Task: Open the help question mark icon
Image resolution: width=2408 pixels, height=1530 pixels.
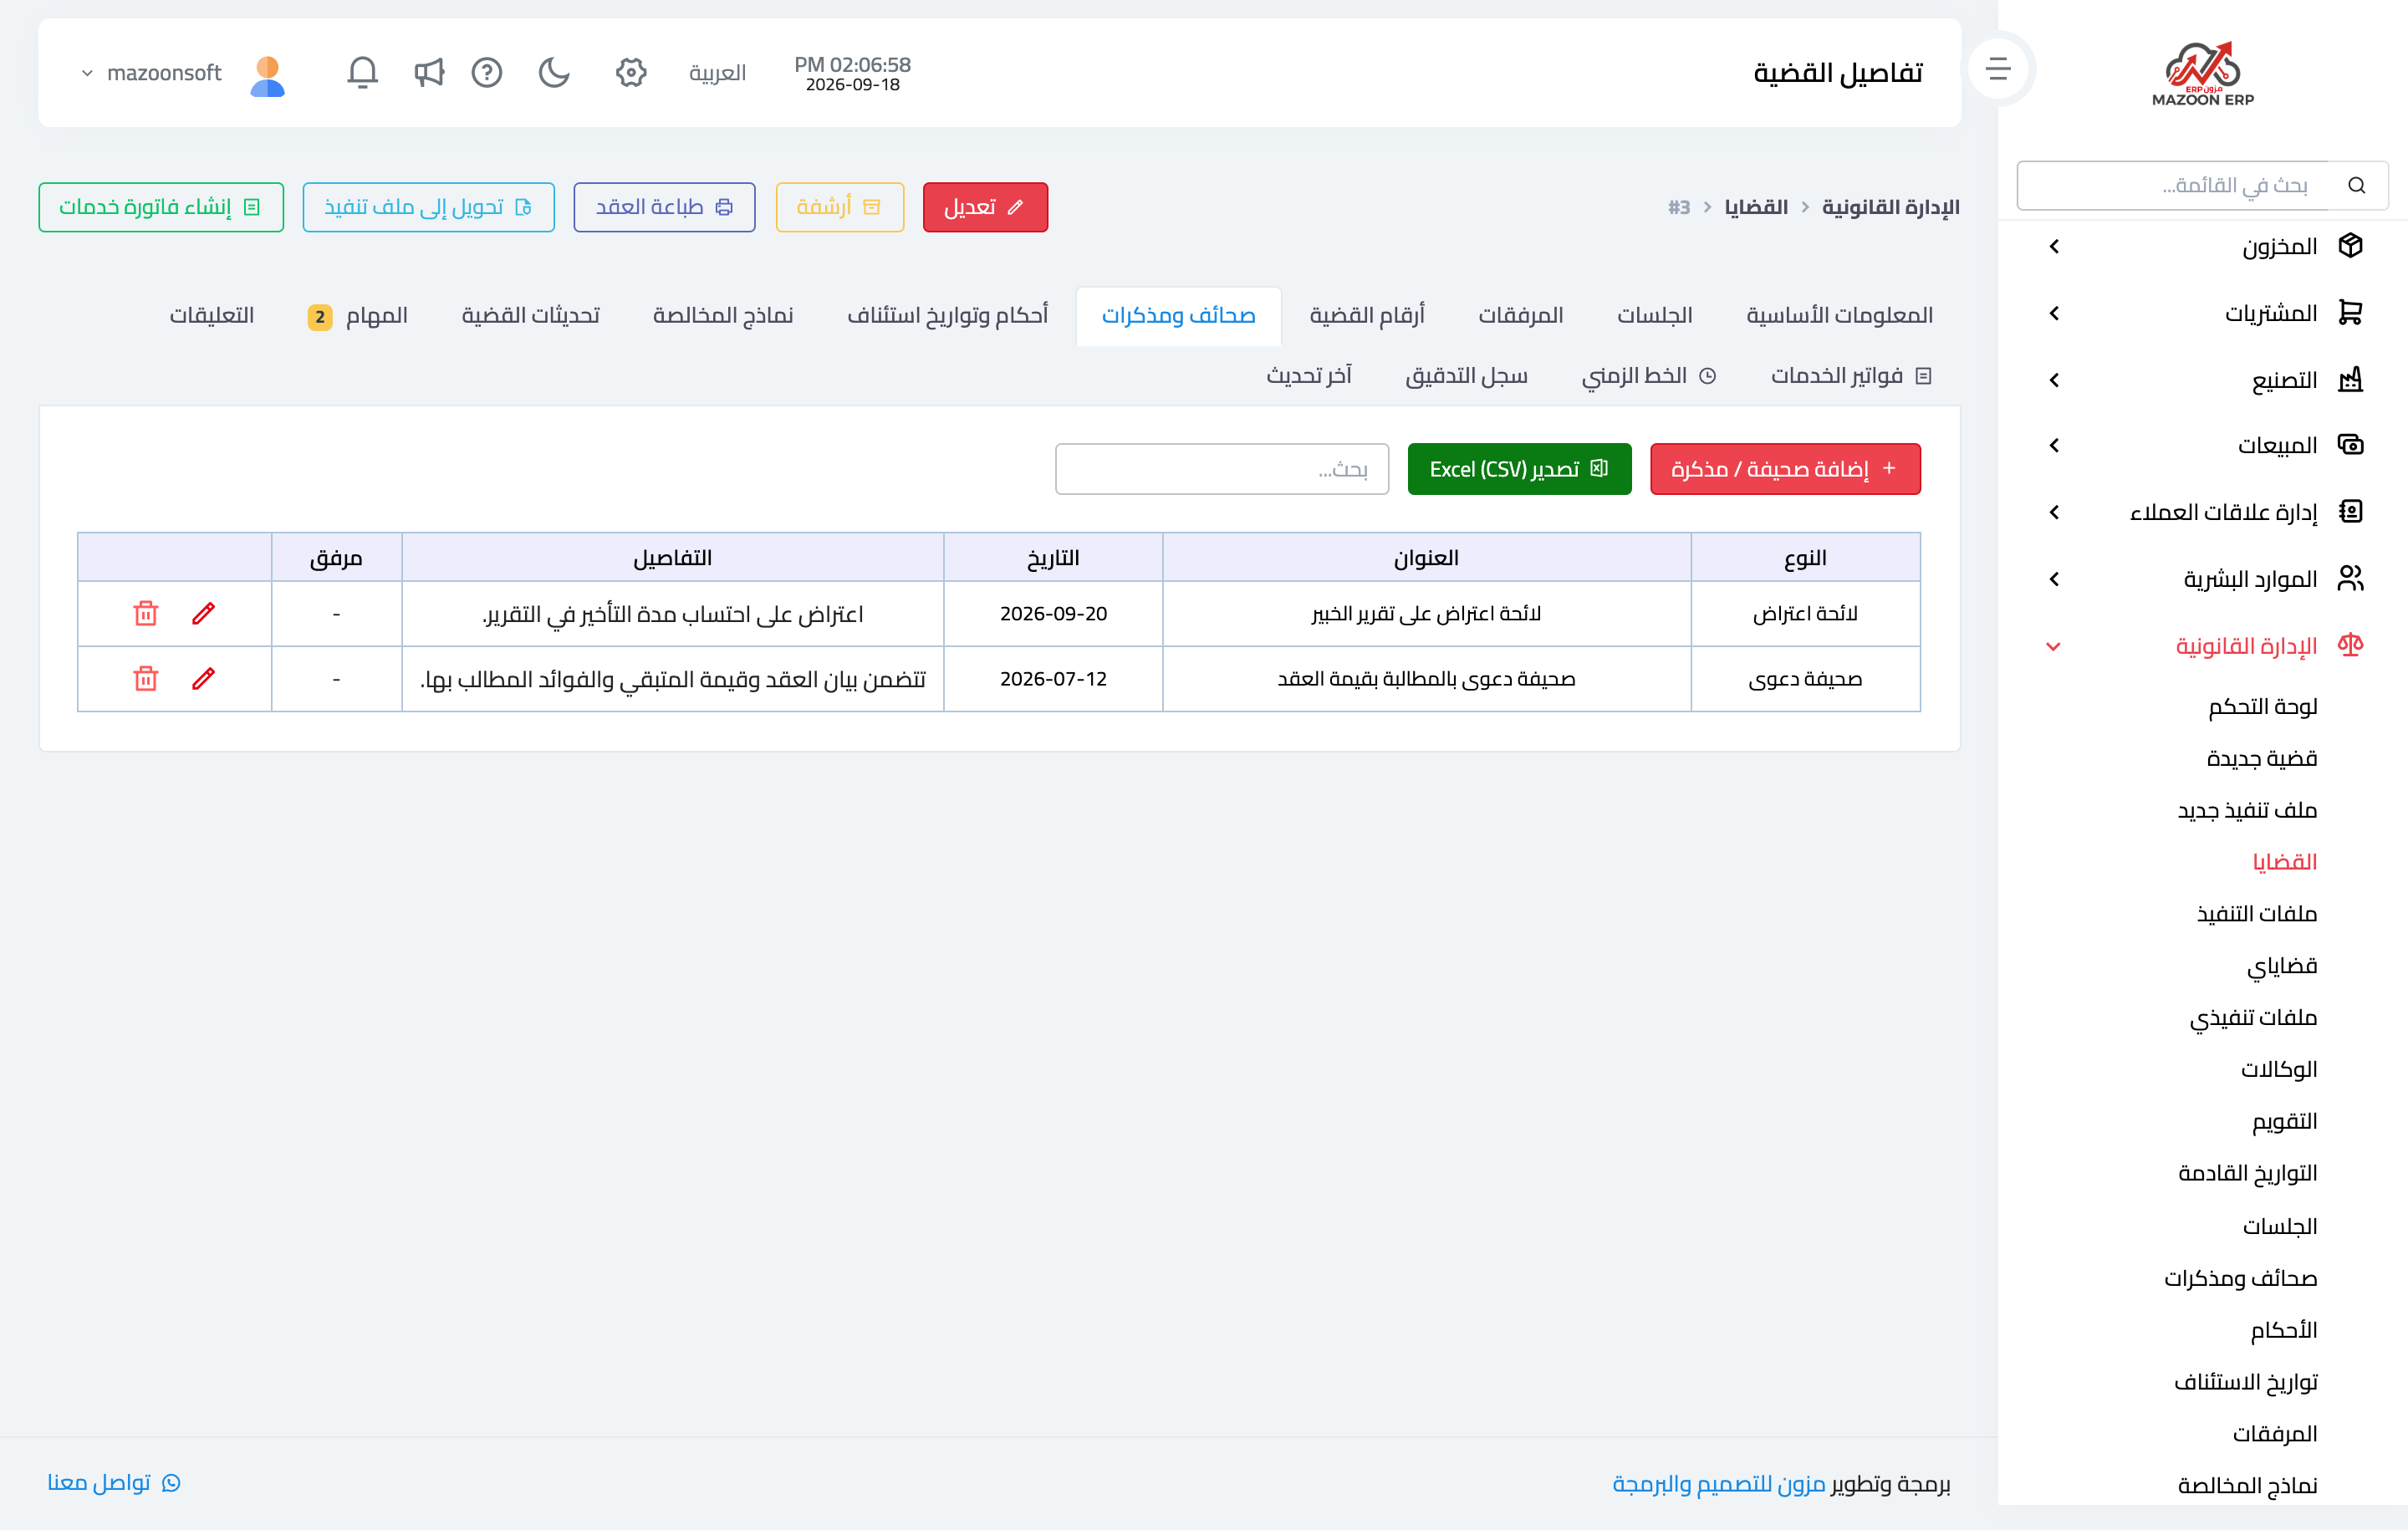Action: [487, 72]
